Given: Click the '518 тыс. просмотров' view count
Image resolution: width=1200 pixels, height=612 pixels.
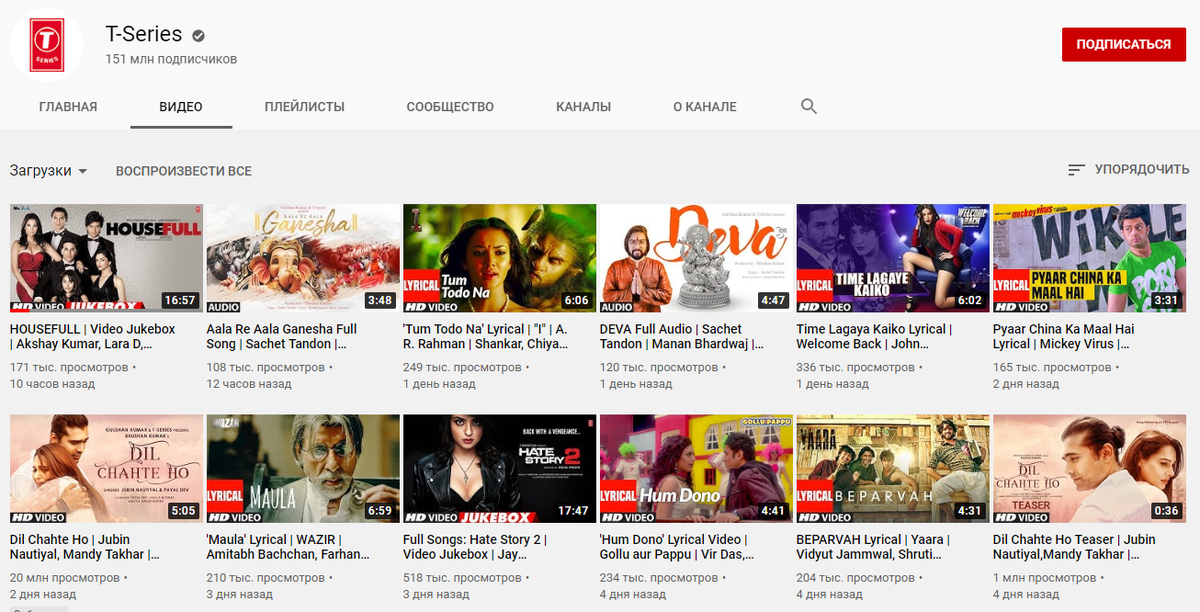Looking at the screenshot, I should [x=463, y=578].
